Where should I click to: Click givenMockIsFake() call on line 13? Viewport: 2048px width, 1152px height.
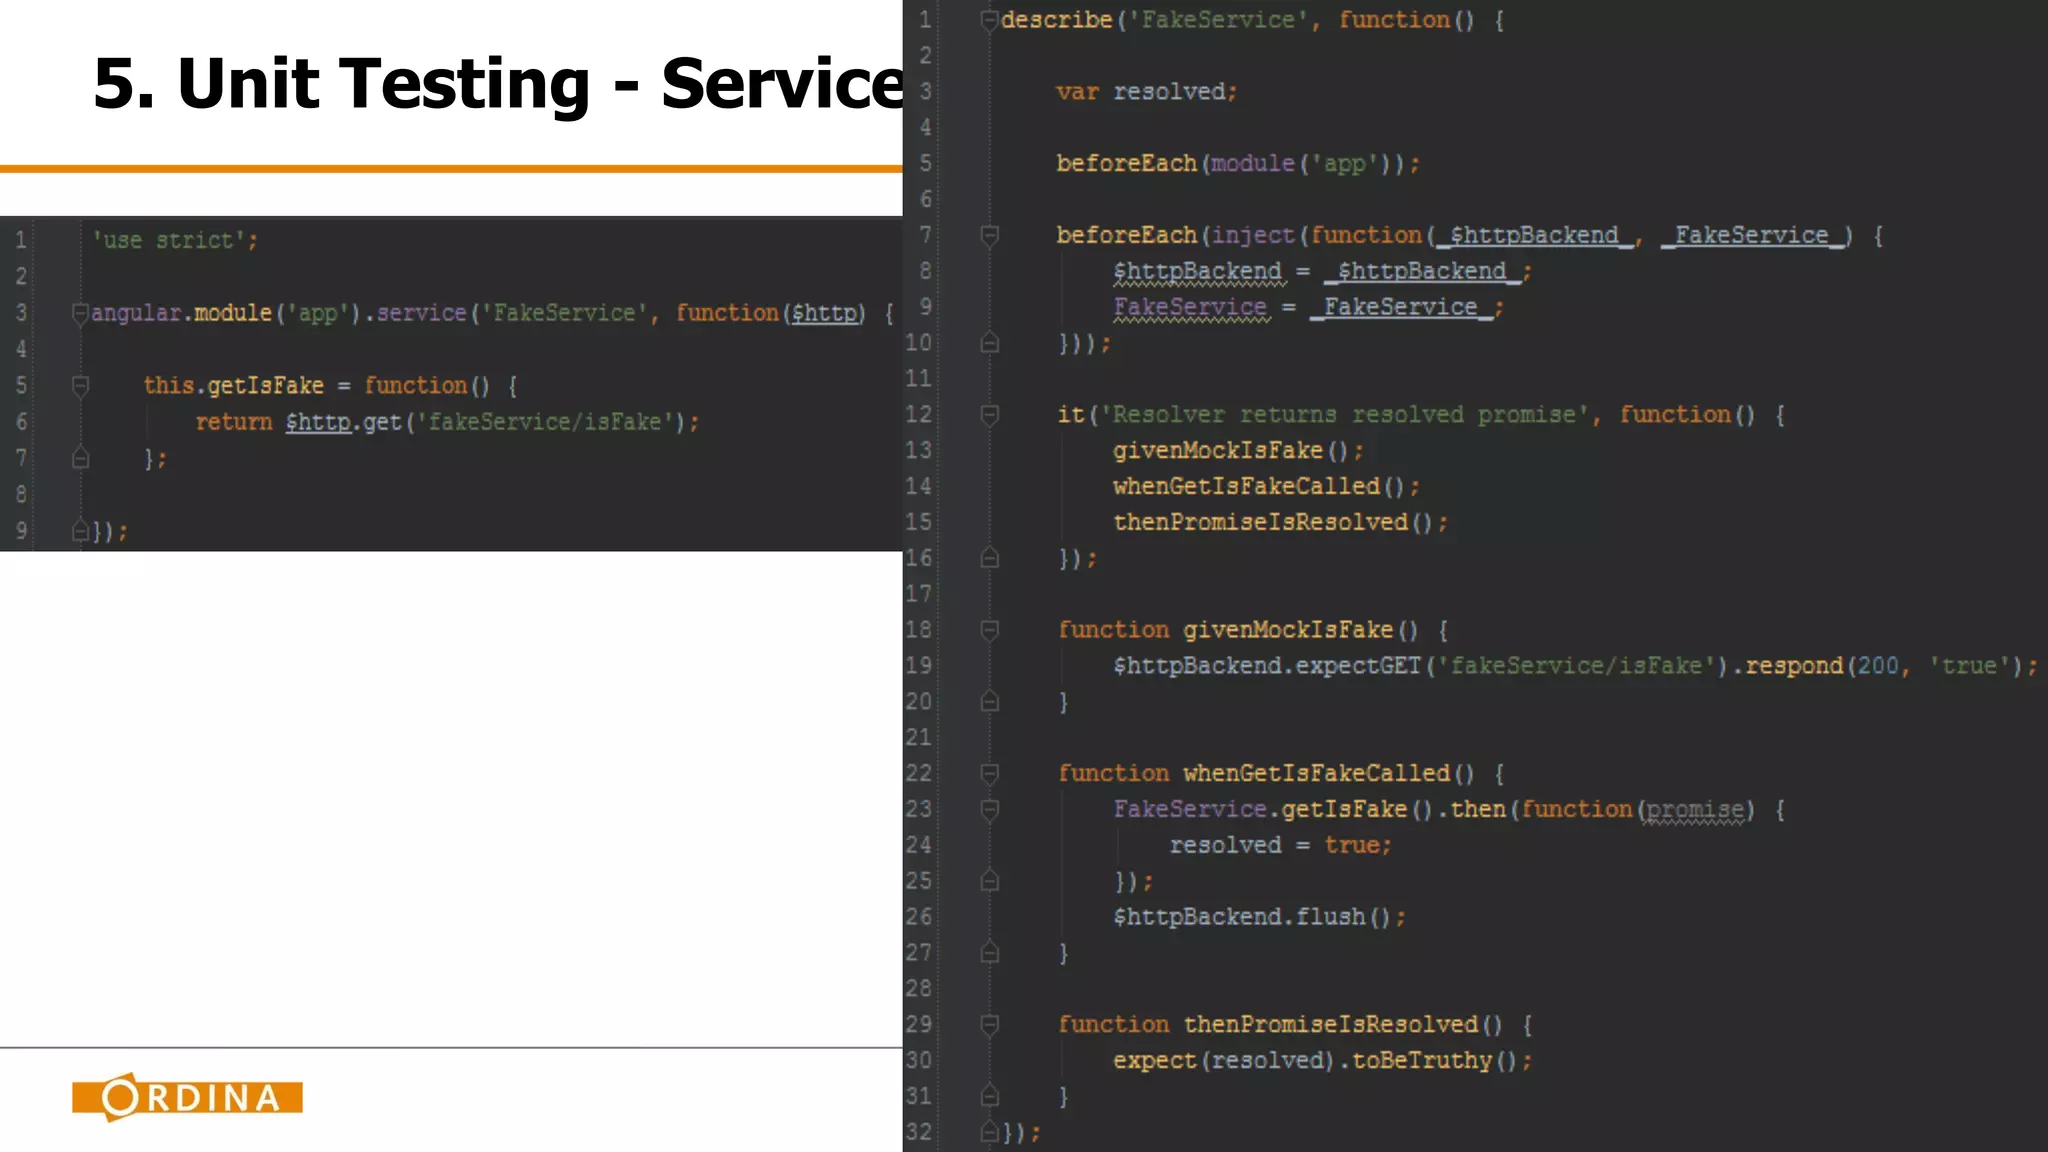(1238, 451)
